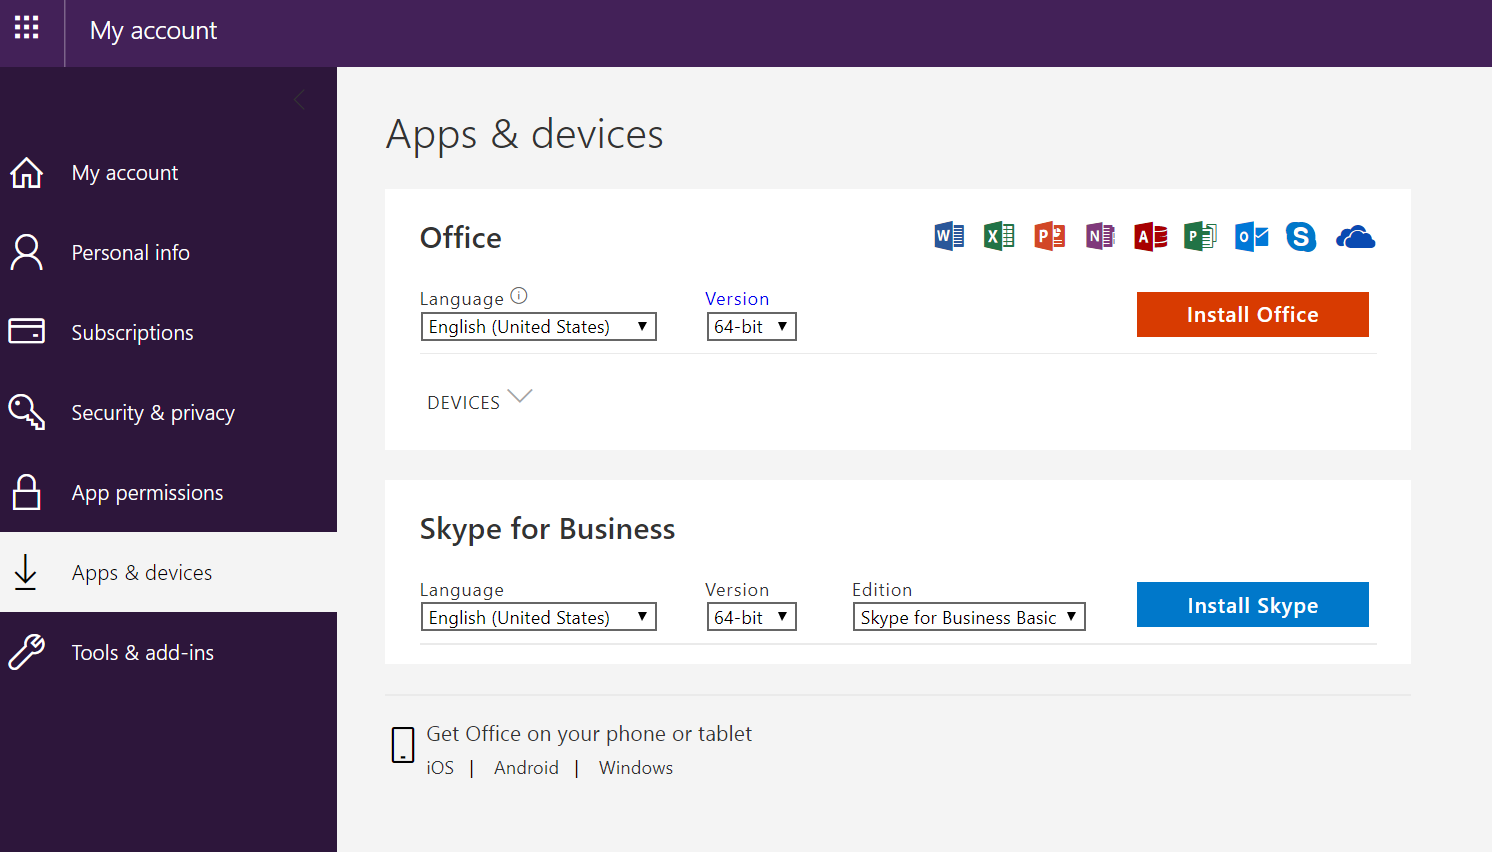Open Skype for Business Version dropdown
Image resolution: width=1492 pixels, height=852 pixels.
752,618
